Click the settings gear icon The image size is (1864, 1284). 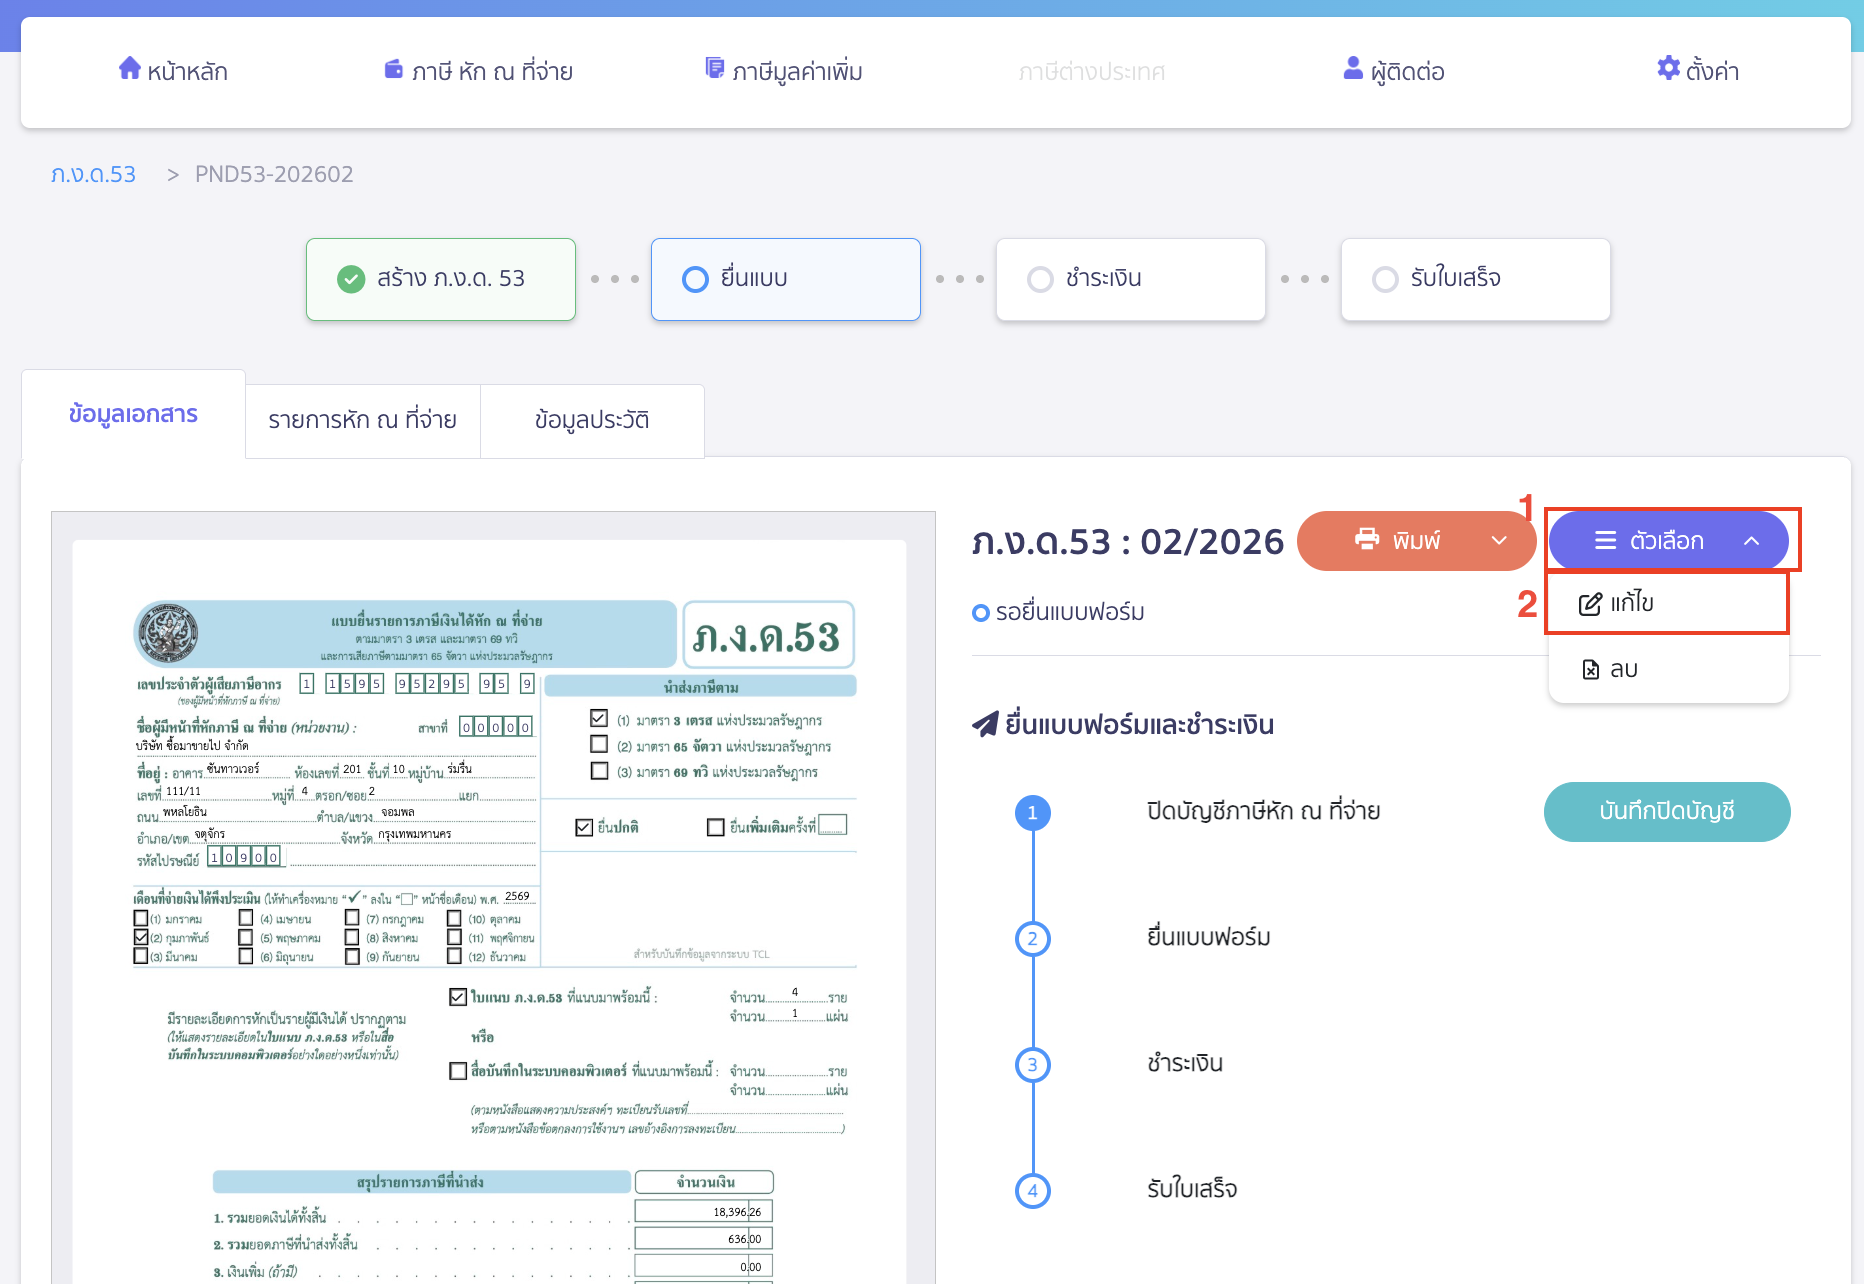1668,68
